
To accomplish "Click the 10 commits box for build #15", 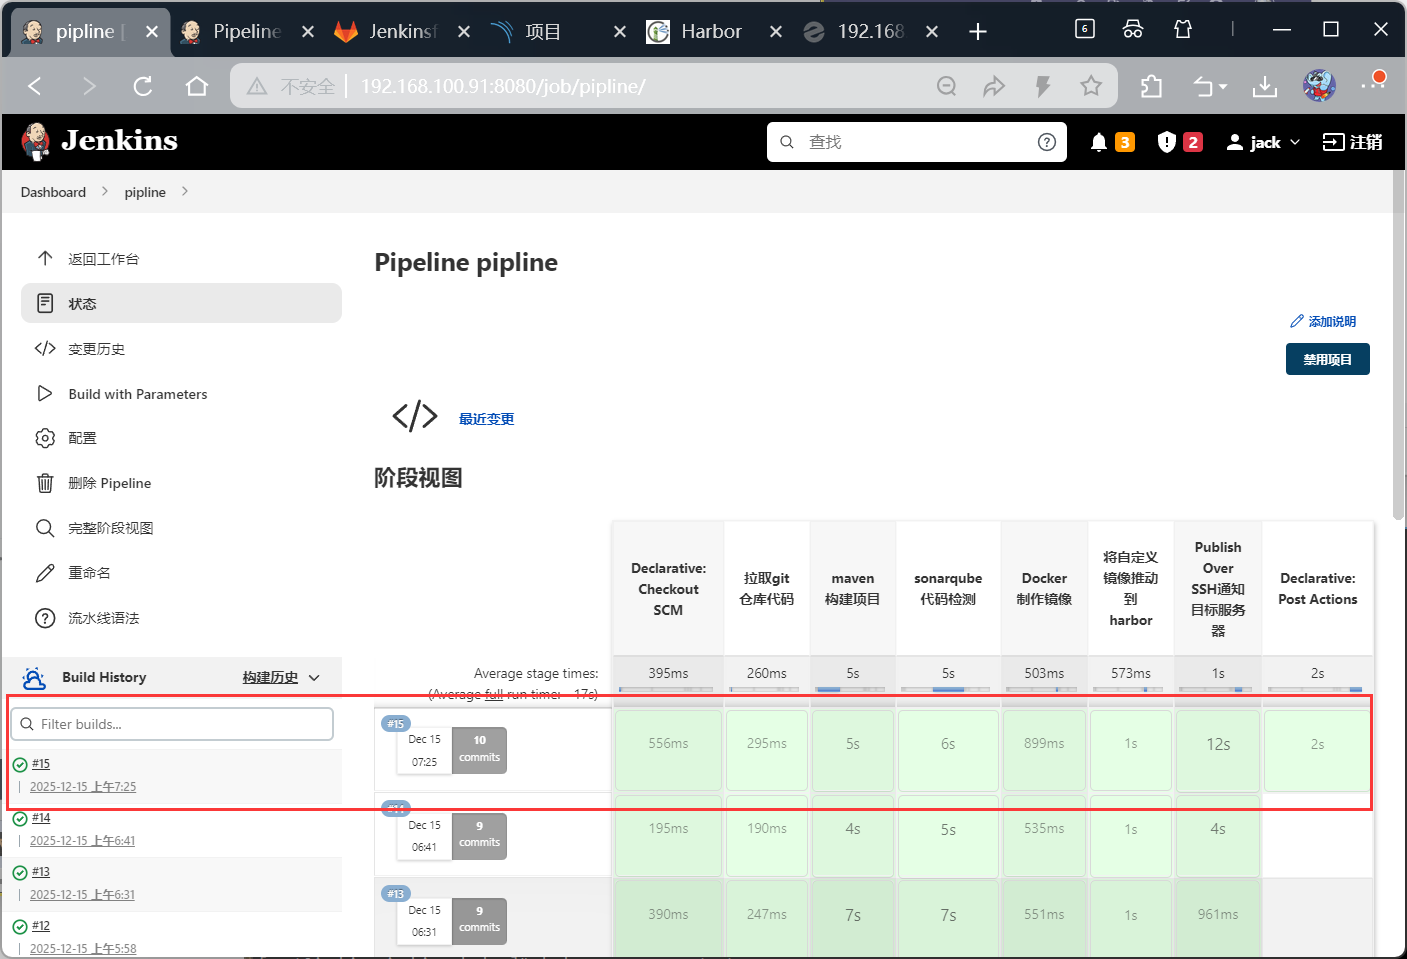I will pyautogui.click(x=479, y=750).
